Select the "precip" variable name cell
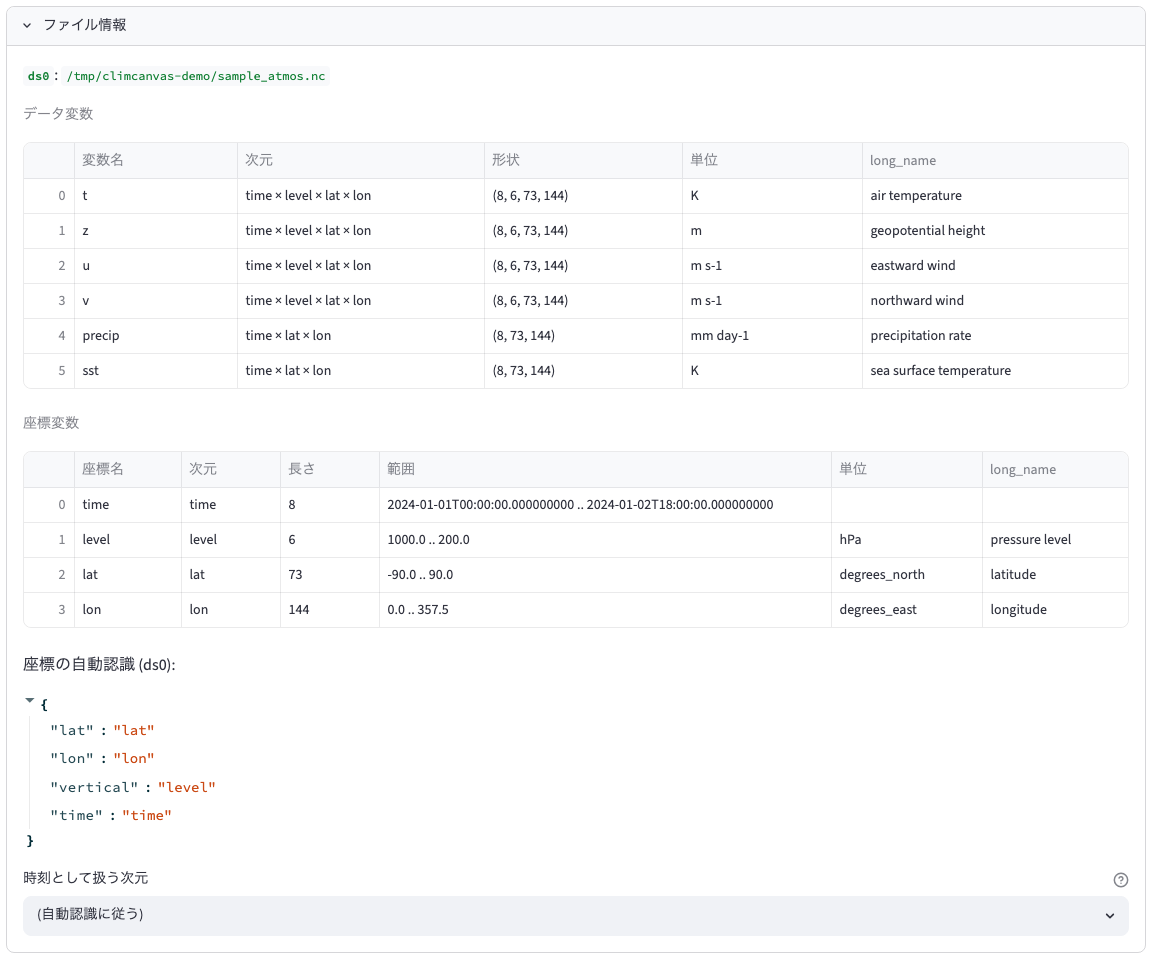Image resolution: width=1152 pixels, height=958 pixels. click(156, 336)
